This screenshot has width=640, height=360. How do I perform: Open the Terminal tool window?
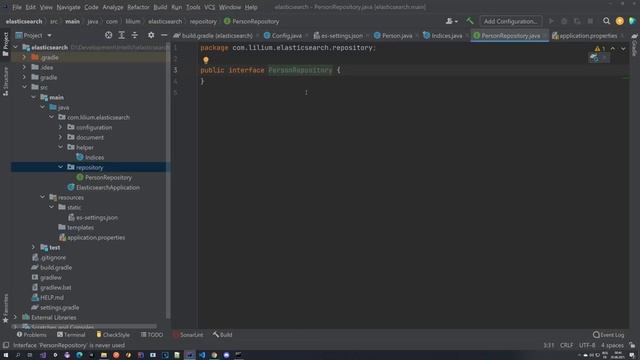71,335
